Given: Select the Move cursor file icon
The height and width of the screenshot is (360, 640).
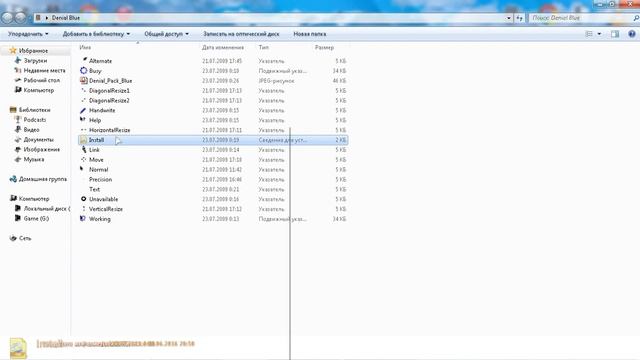Looking at the screenshot, I should pyautogui.click(x=83, y=160).
